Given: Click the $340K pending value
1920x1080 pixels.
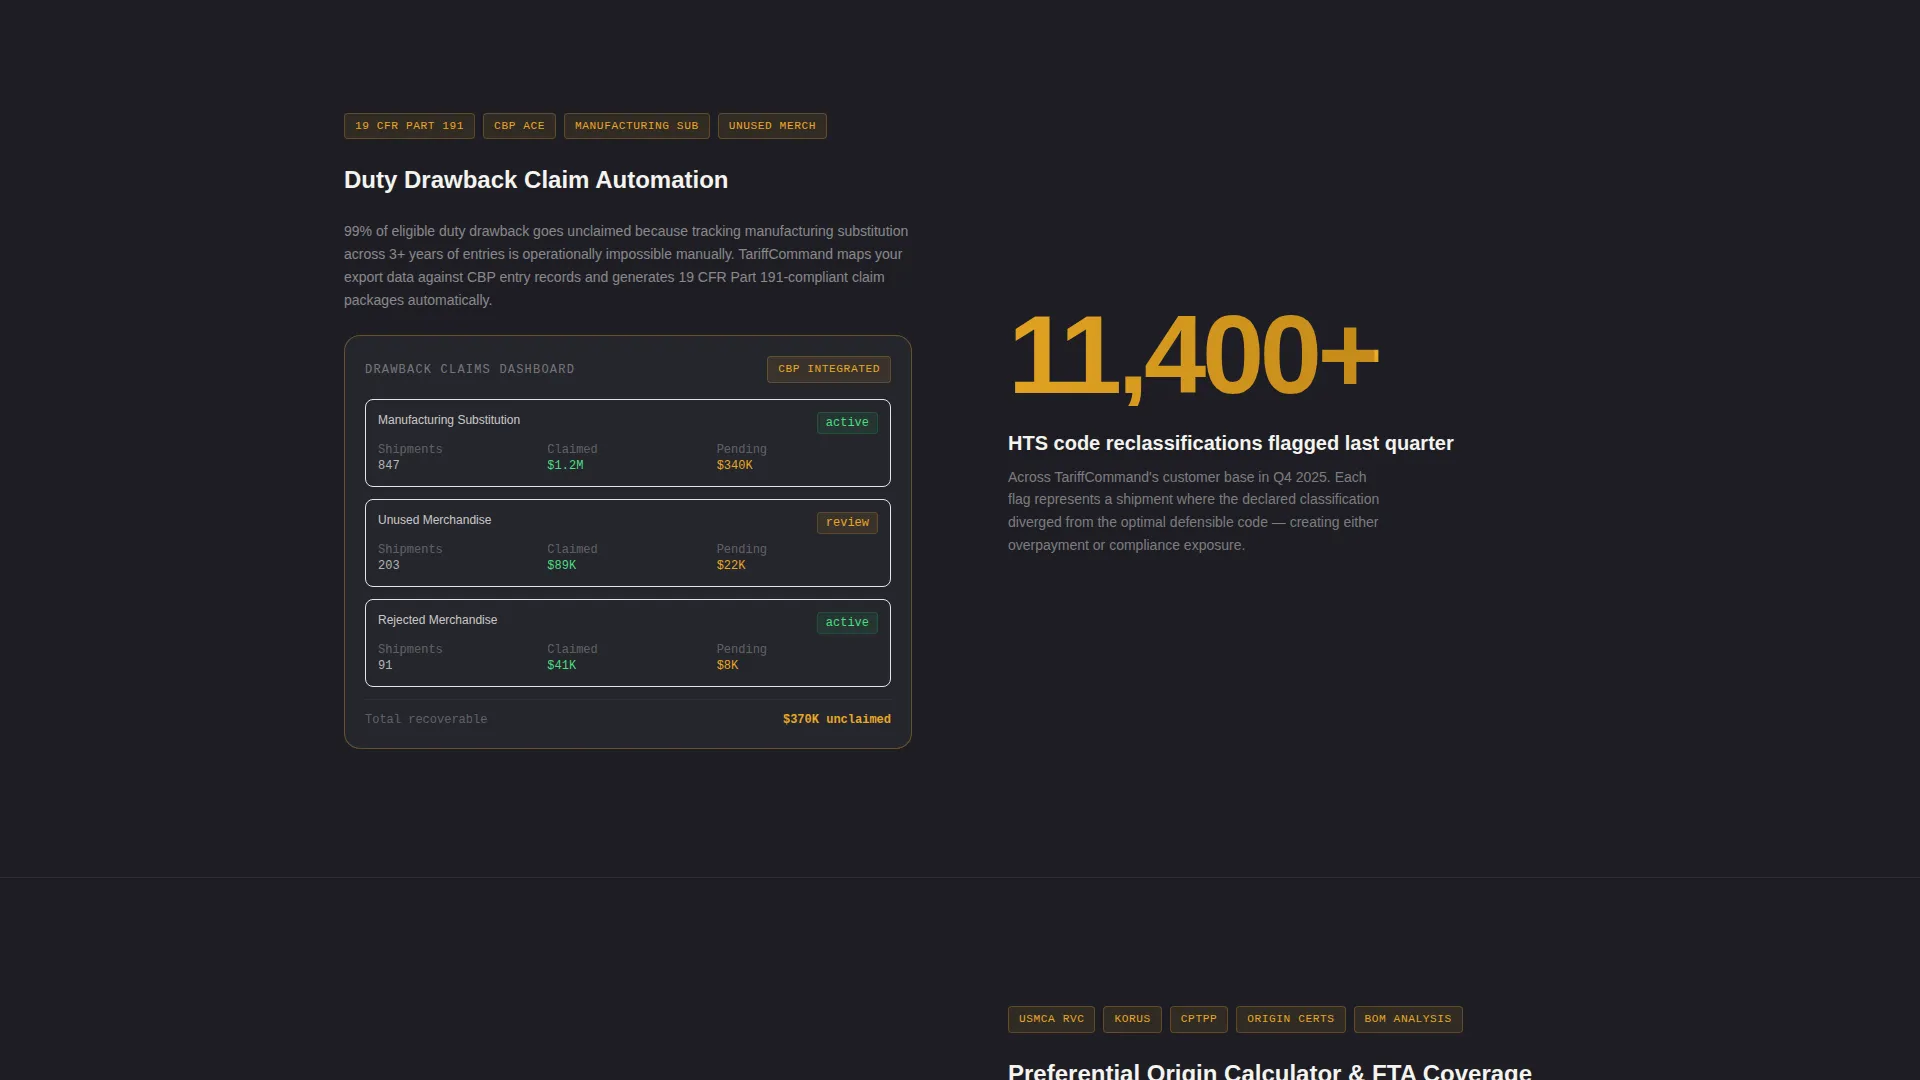Looking at the screenshot, I should [735, 465].
